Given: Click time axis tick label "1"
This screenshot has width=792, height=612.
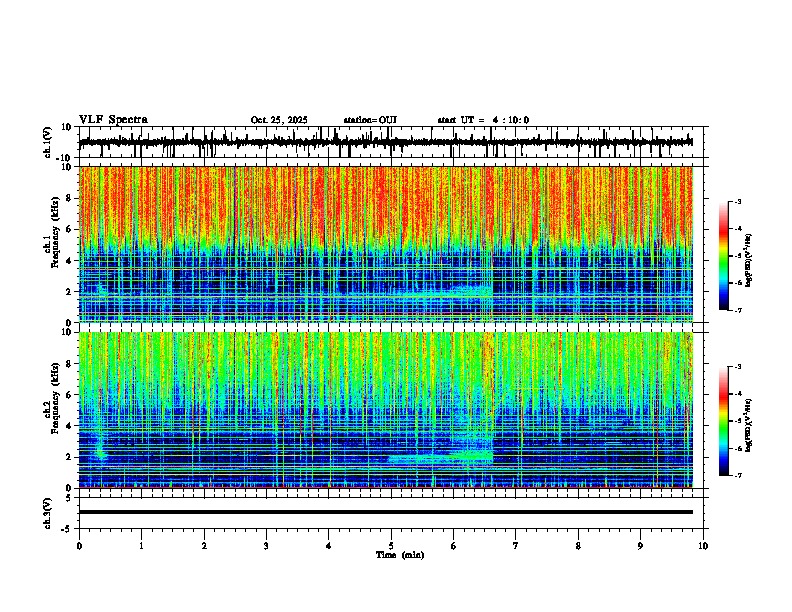Looking at the screenshot, I should (x=141, y=546).
